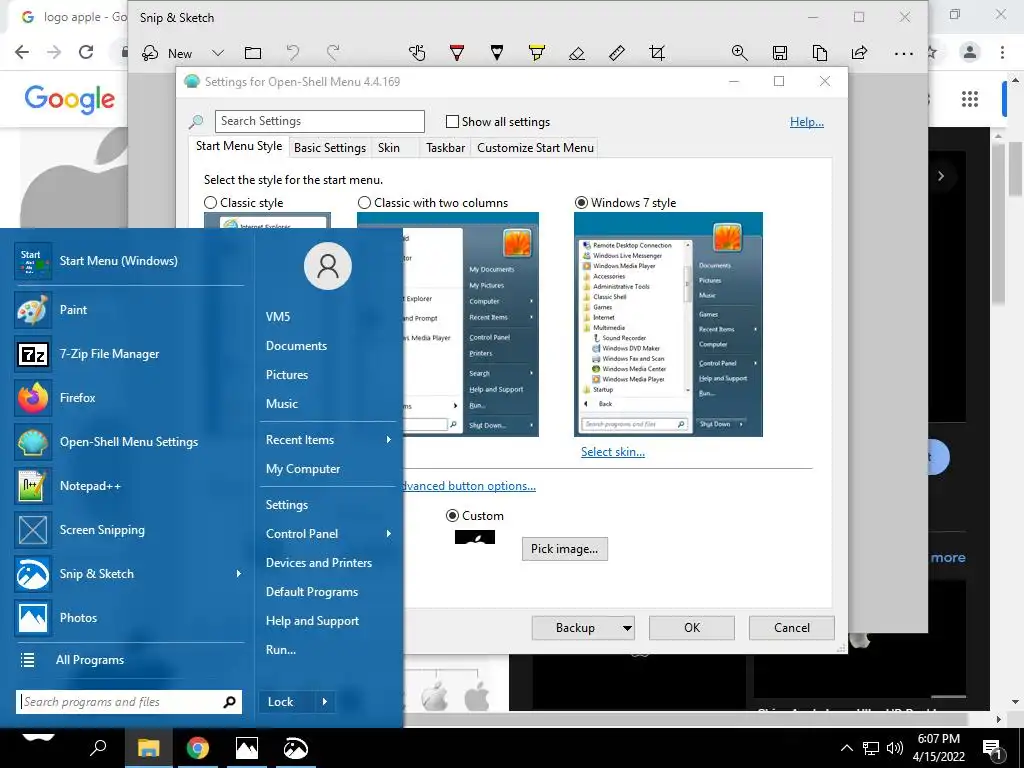Switch to Chrome on the taskbar

point(198,748)
